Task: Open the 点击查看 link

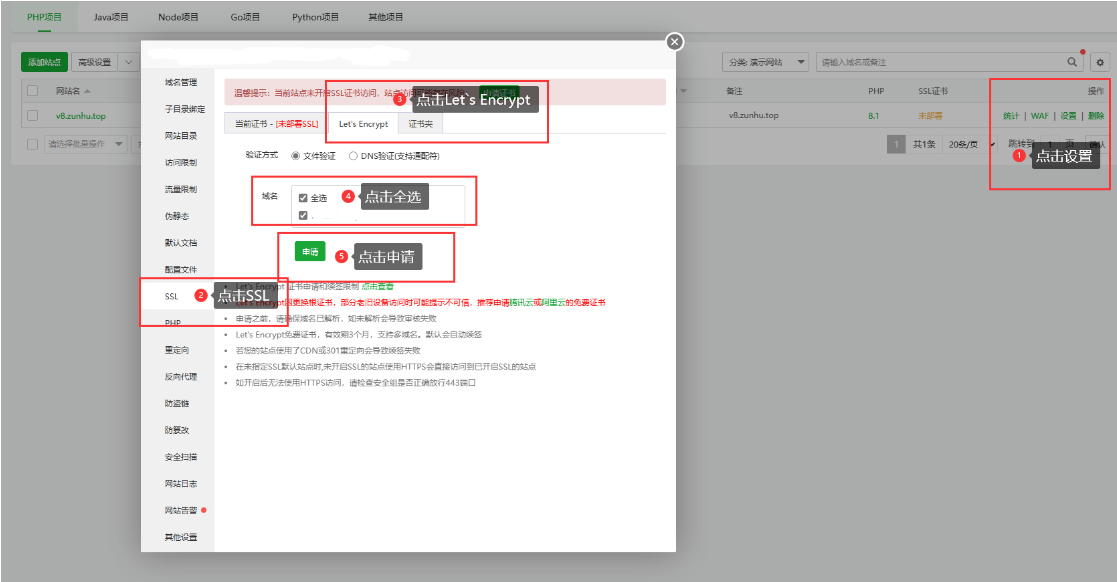Action: (x=377, y=287)
